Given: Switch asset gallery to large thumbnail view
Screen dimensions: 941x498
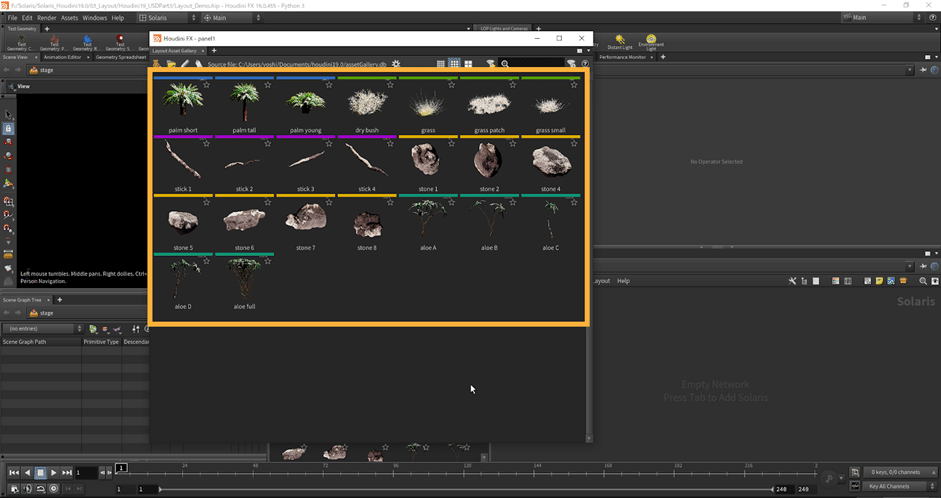Looking at the screenshot, I should click(x=469, y=64).
